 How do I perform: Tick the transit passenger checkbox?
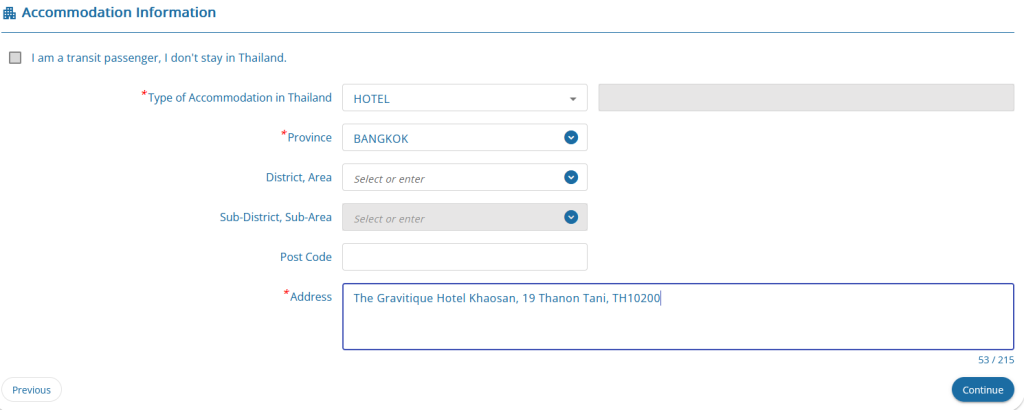(x=15, y=58)
